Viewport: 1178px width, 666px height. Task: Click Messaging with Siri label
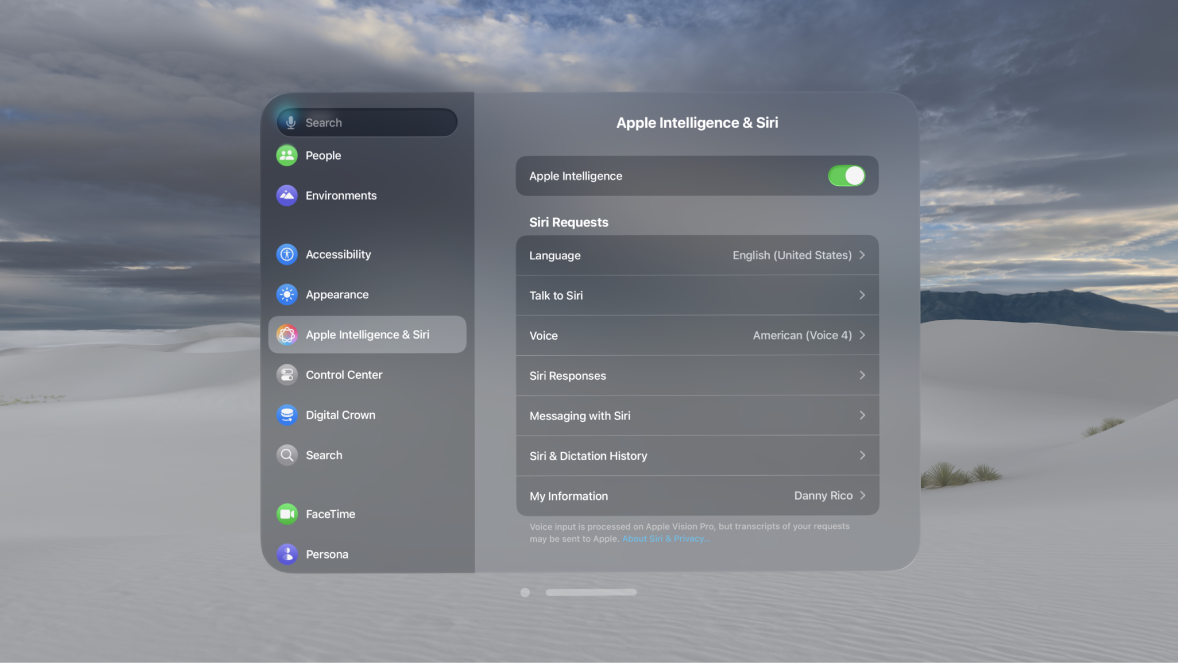pos(579,416)
